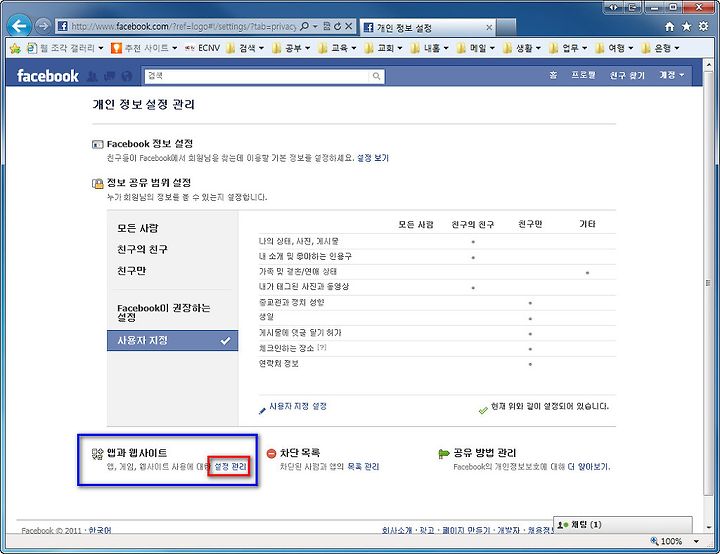Click the help [?] next to 체크인하는 장소
The width and height of the screenshot is (720, 554).
point(321,348)
